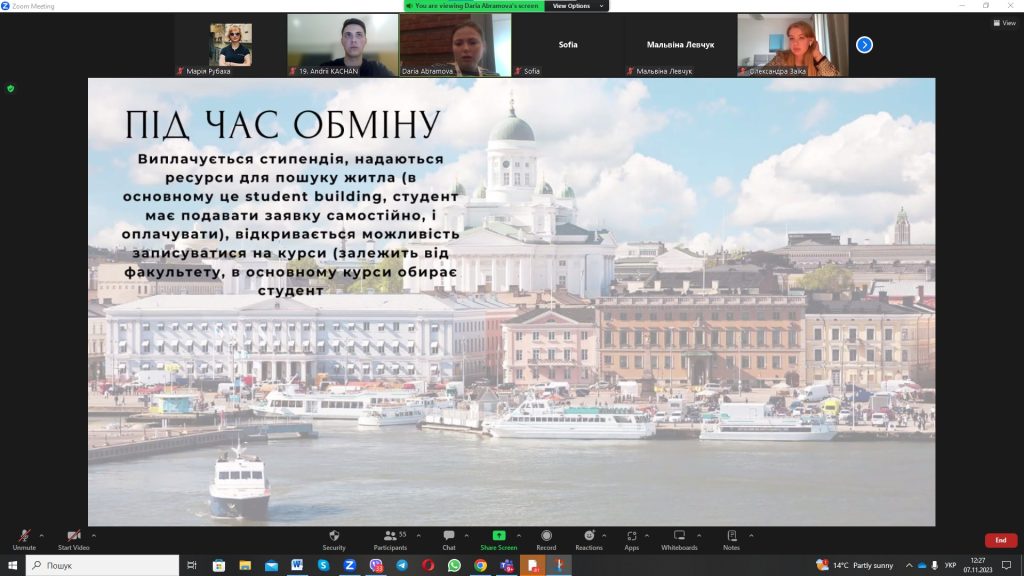Open the Whiteboards tool
Viewport: 1024px width, 576px height.
(679, 539)
